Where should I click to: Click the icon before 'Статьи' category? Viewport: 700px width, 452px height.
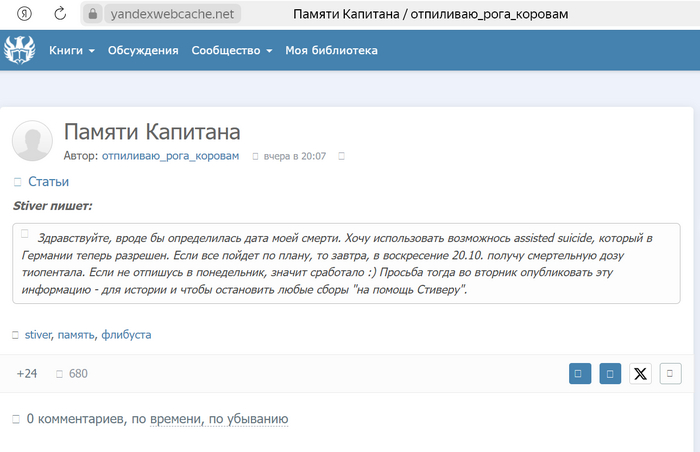pyautogui.click(x=17, y=182)
